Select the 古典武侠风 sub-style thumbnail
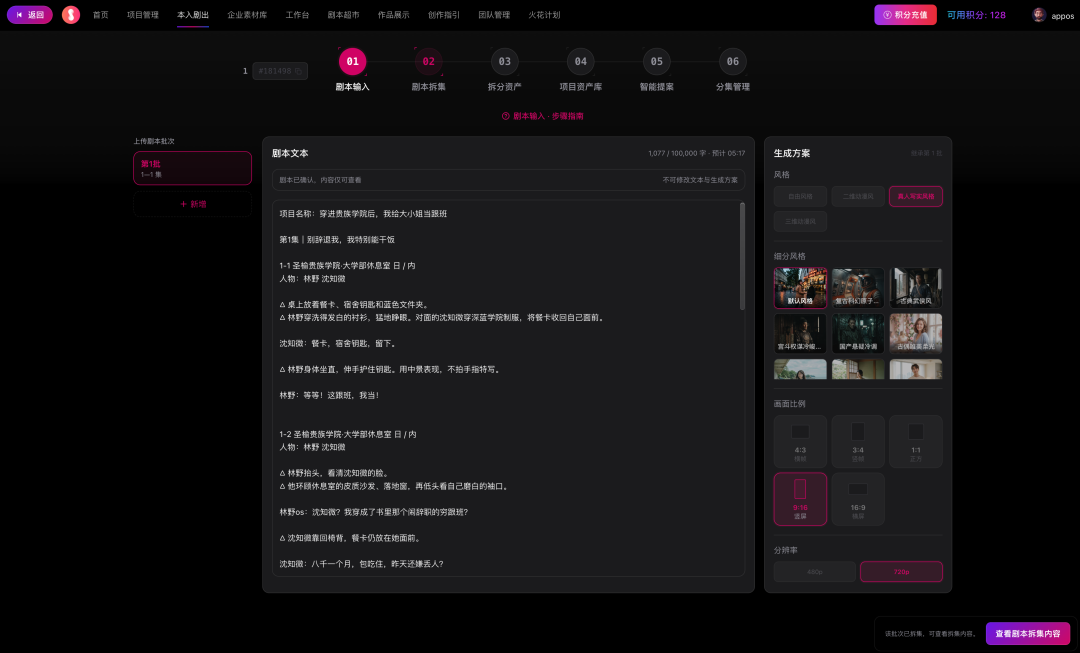The width and height of the screenshot is (1080, 653). coord(915,287)
